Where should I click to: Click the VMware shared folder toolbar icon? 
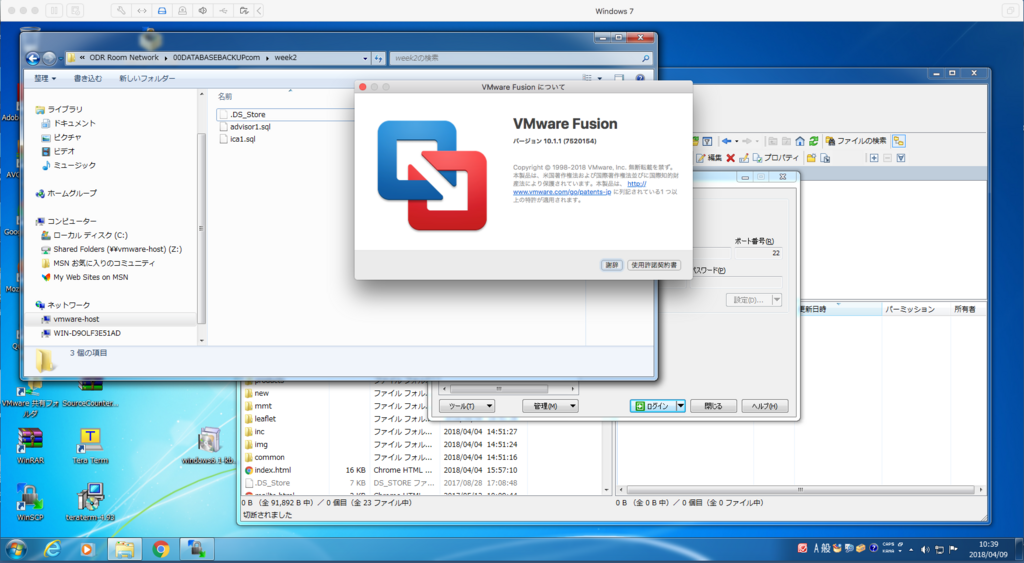(244, 10)
